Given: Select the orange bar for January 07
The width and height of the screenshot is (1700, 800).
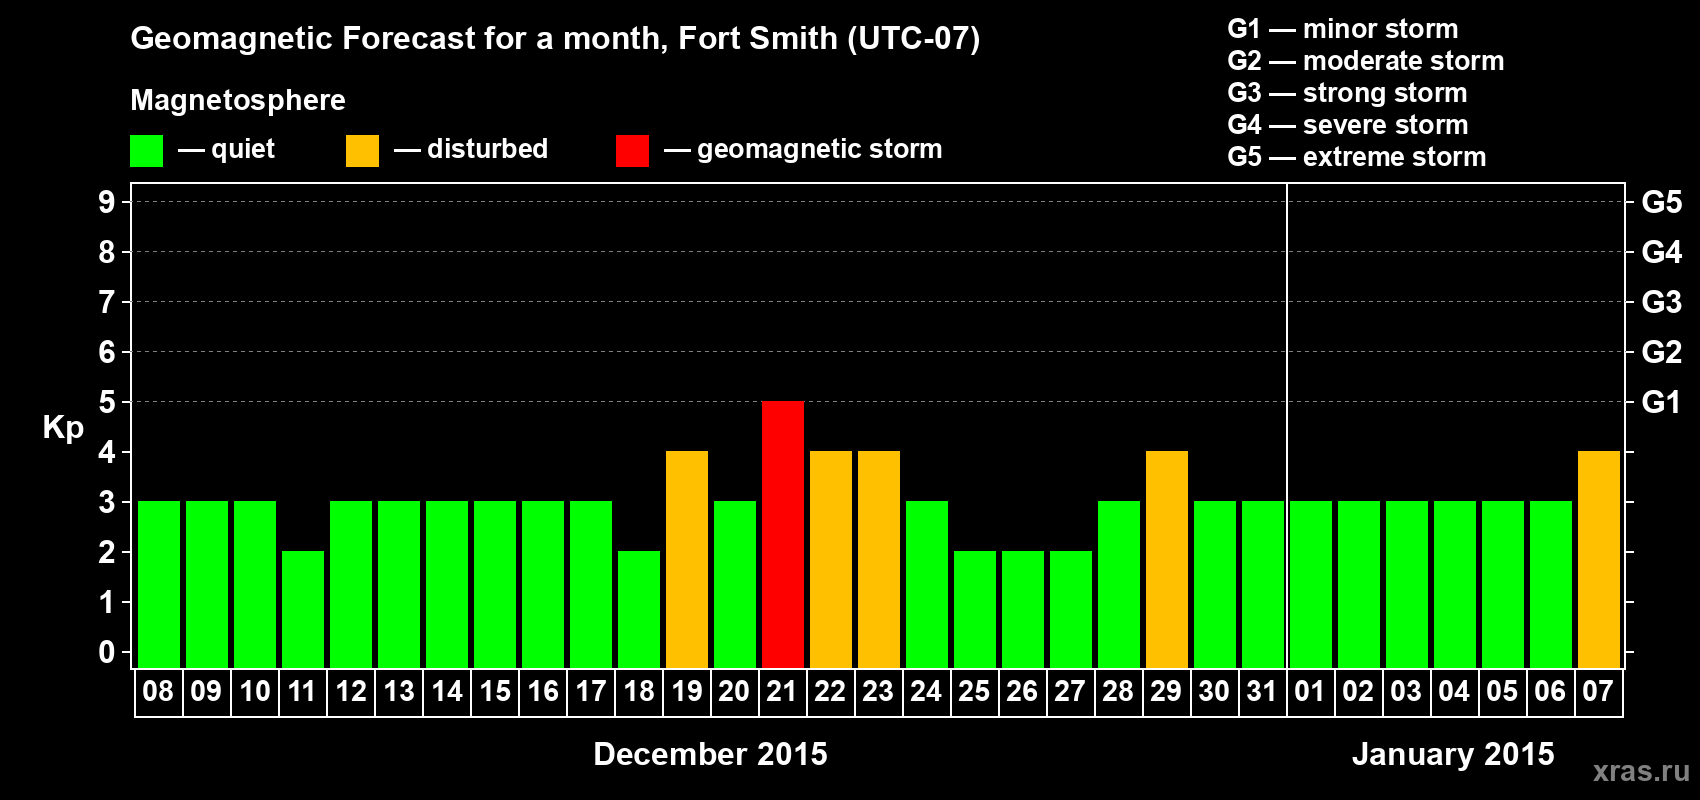Looking at the screenshot, I should click(1599, 559).
